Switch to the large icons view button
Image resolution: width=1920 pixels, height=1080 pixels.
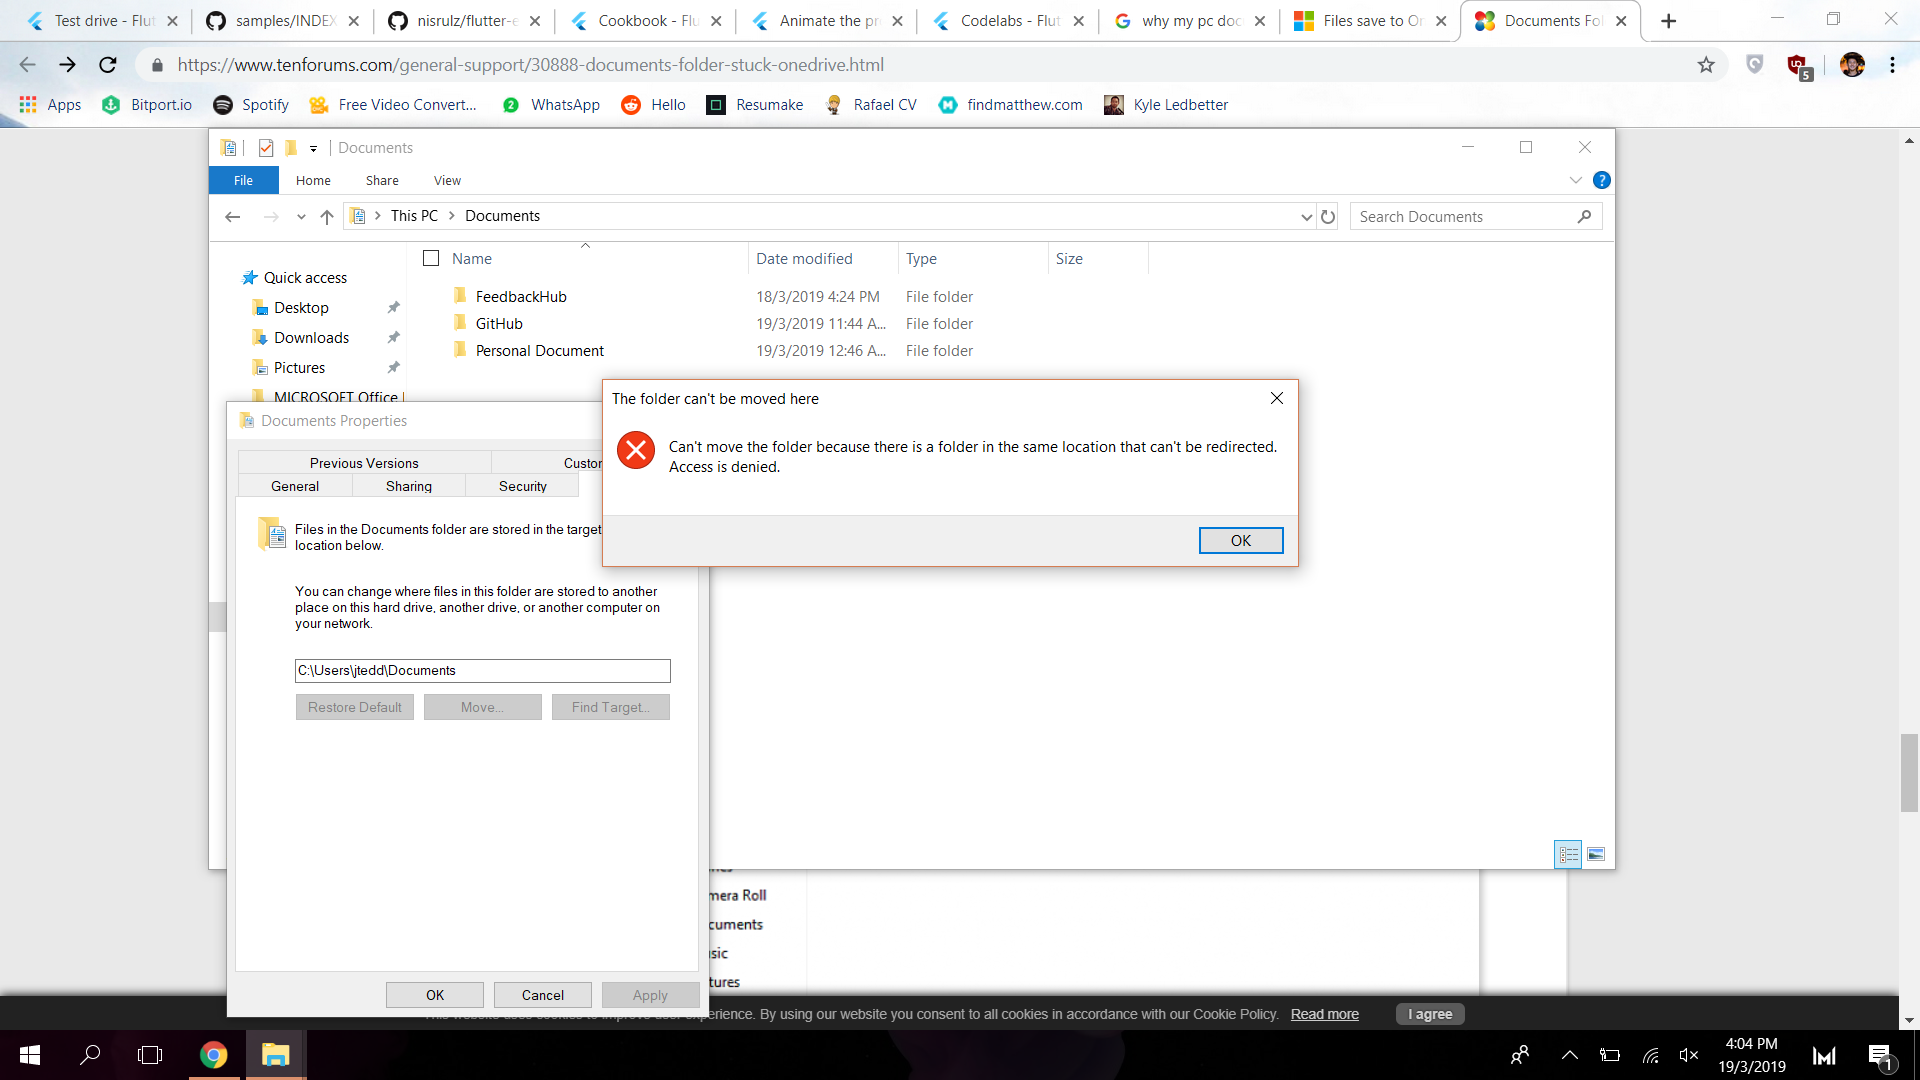(1596, 854)
